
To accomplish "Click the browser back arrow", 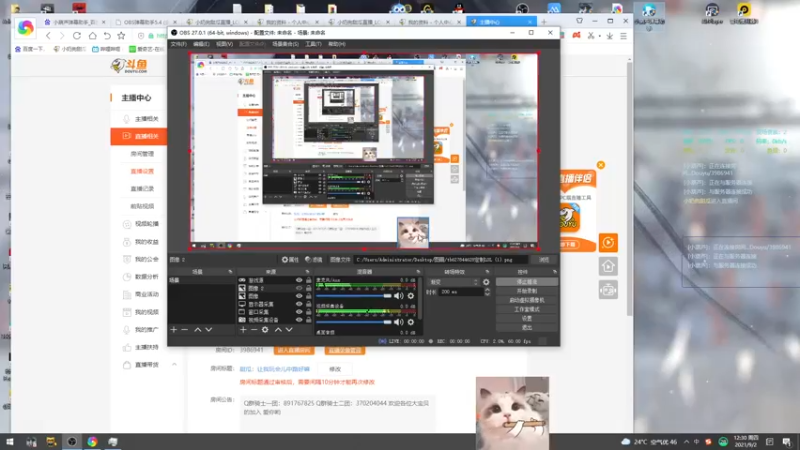I will pyautogui.click(x=48, y=36).
